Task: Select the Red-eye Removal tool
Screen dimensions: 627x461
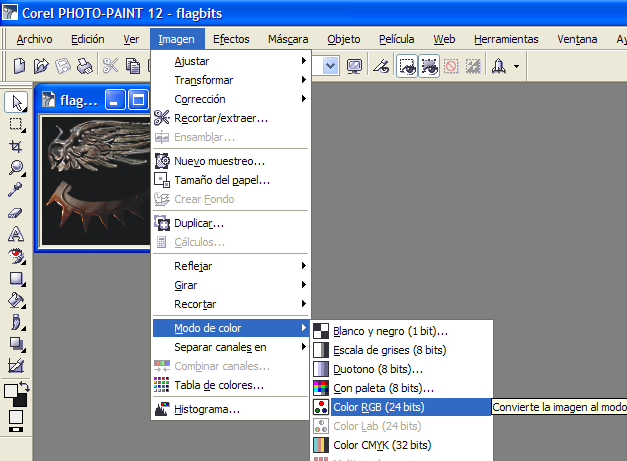Action: coord(16,256)
